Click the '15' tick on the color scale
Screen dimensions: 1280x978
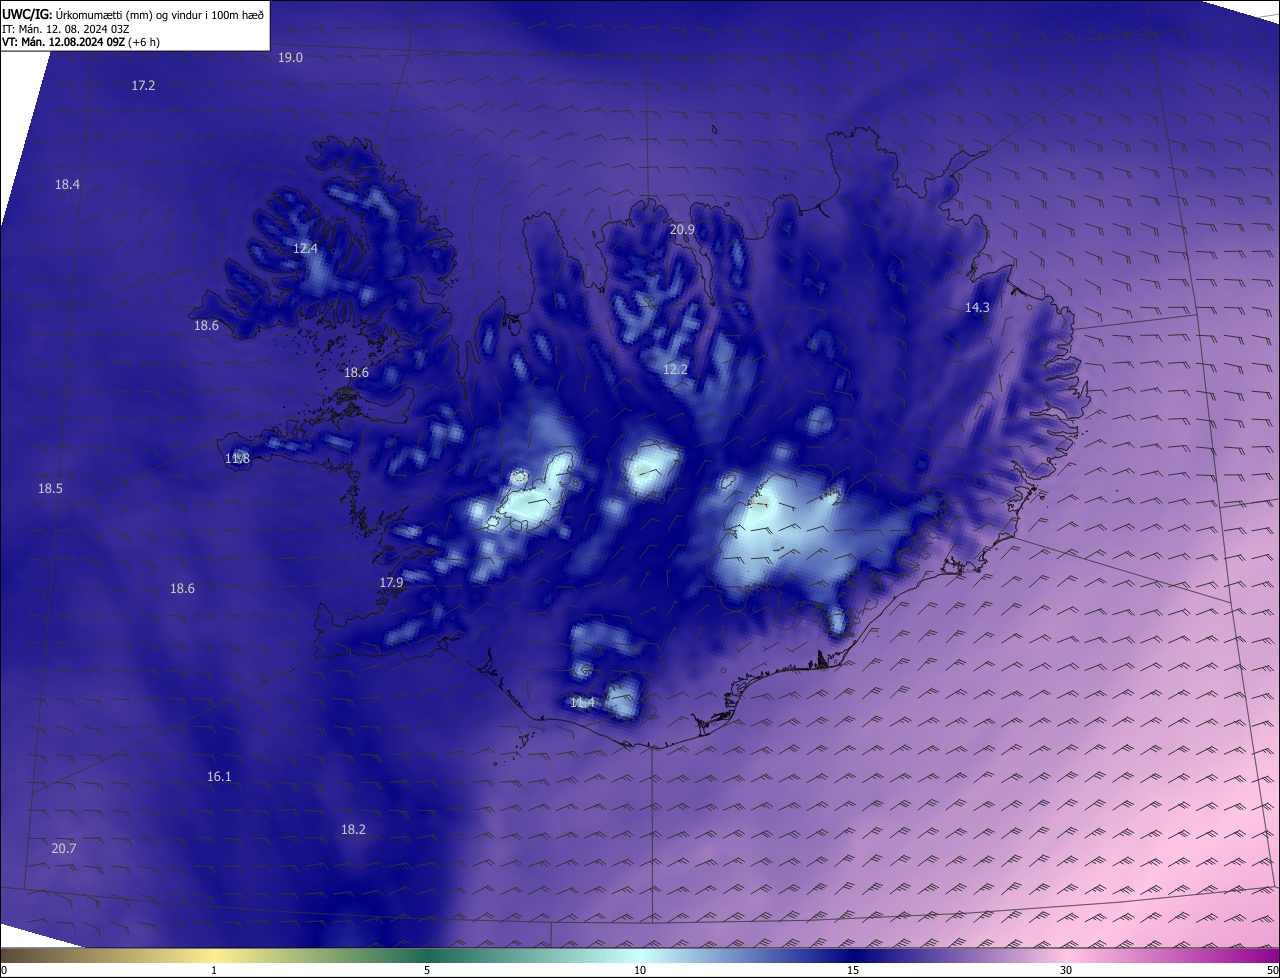(853, 970)
